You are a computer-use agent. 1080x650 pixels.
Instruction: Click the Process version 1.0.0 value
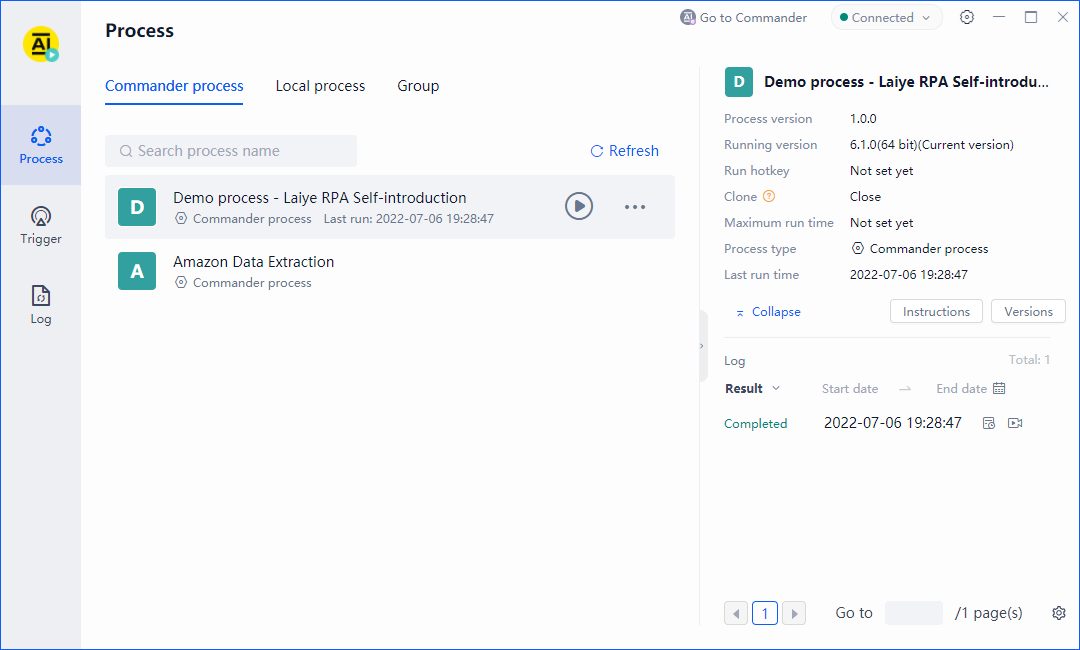pyautogui.click(x=863, y=118)
